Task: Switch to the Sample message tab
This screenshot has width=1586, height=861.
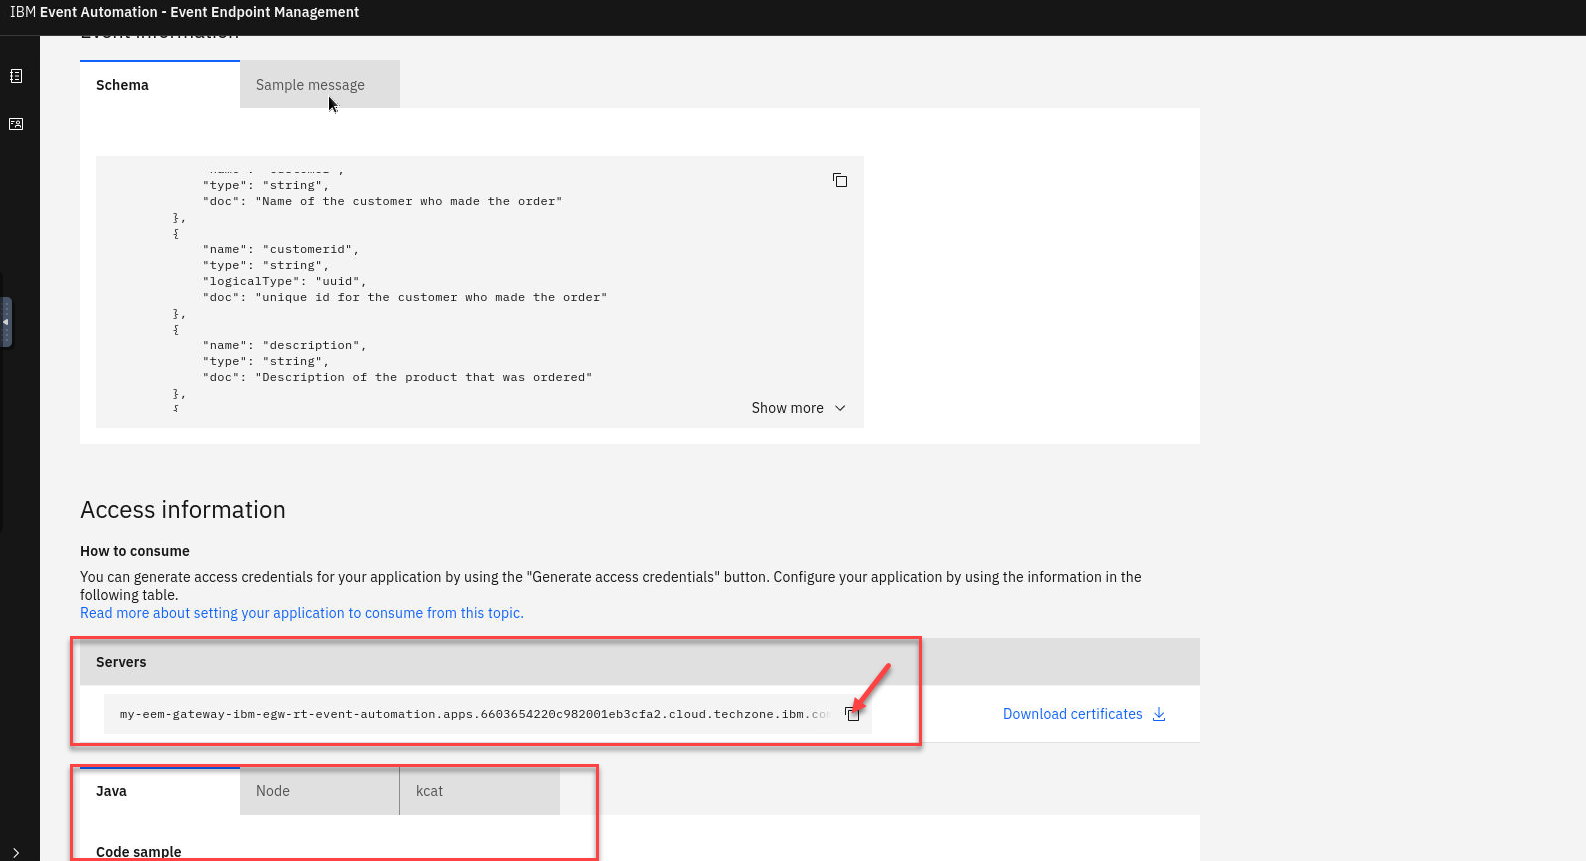Action: click(310, 85)
